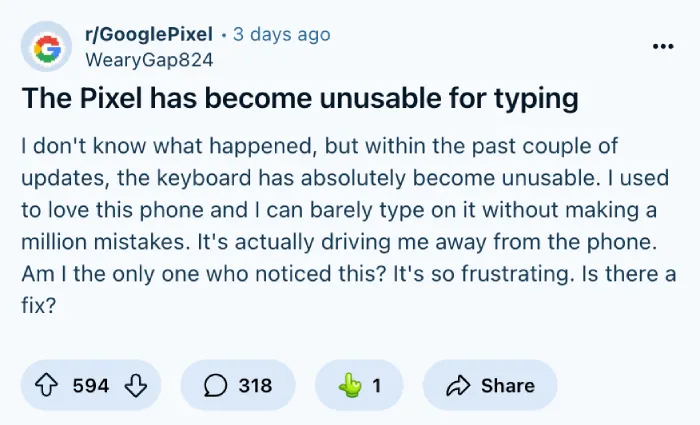The width and height of the screenshot is (700, 425).
Task: Give an award with the thumbs-up icon
Action: coord(350,385)
